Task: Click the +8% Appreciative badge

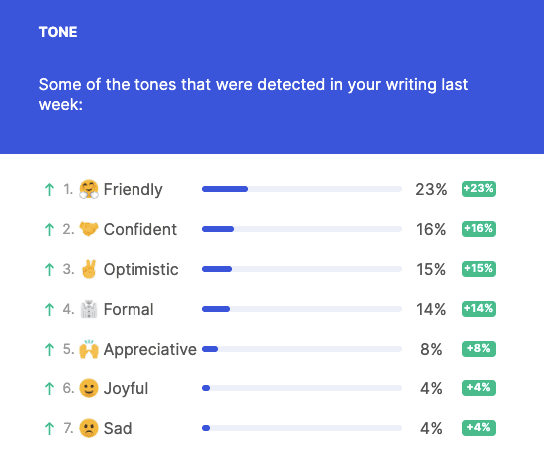Action: pos(479,349)
